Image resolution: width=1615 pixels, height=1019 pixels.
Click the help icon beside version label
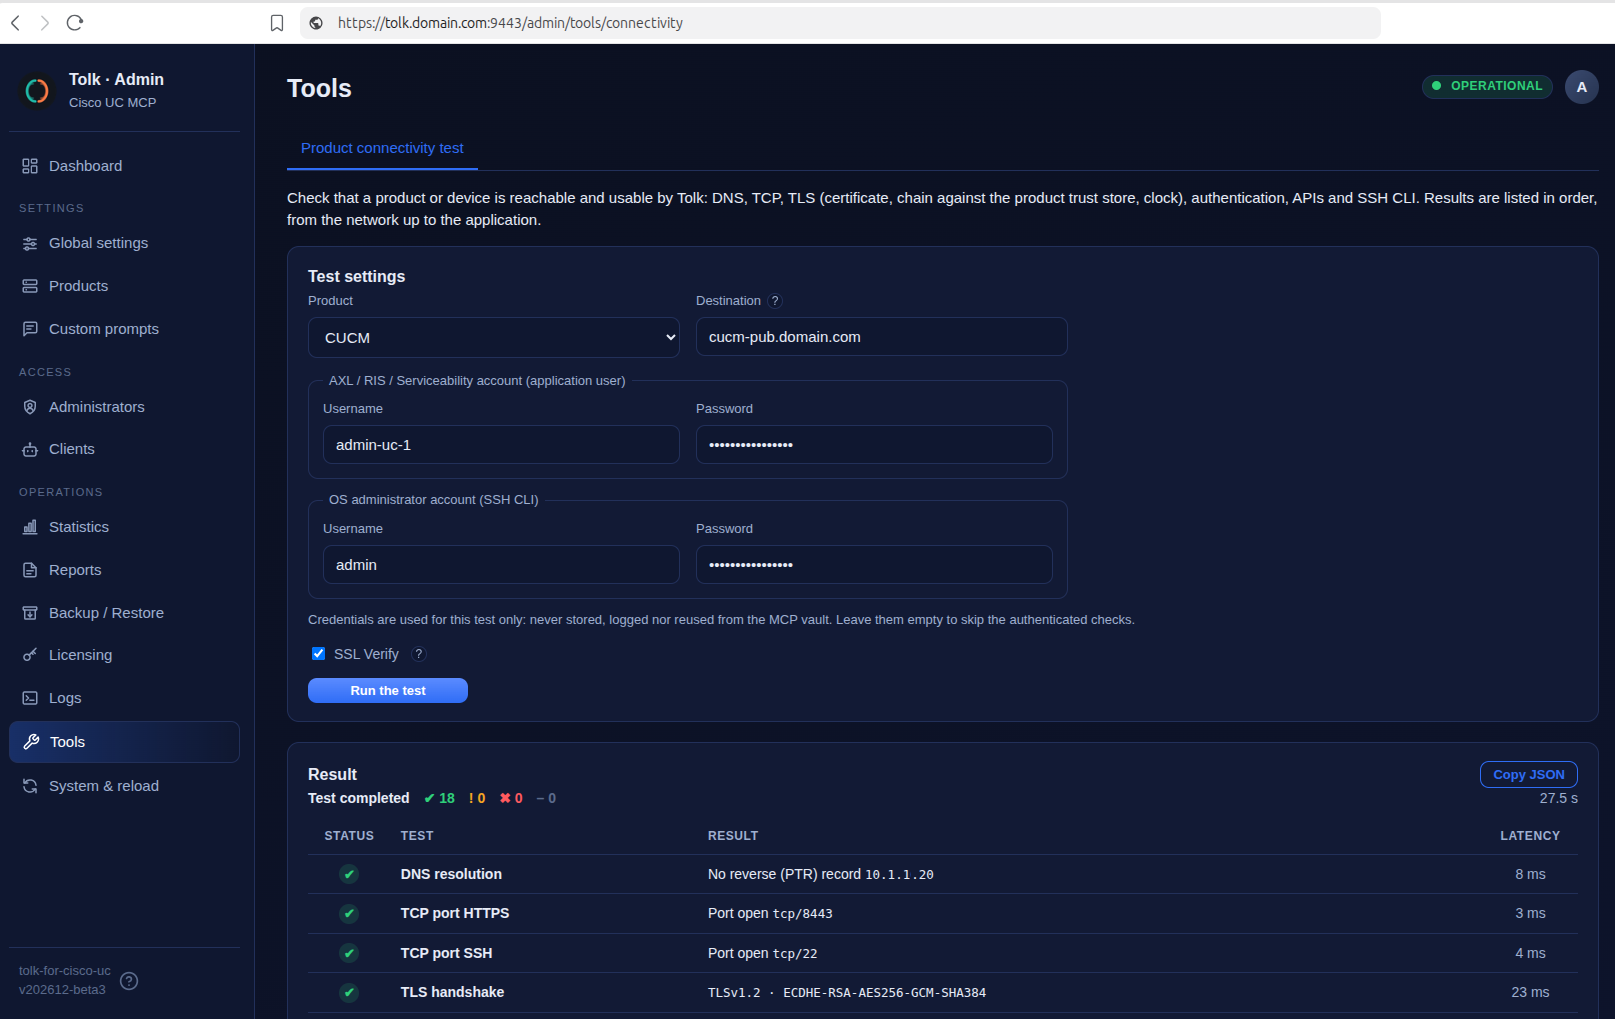point(129,981)
